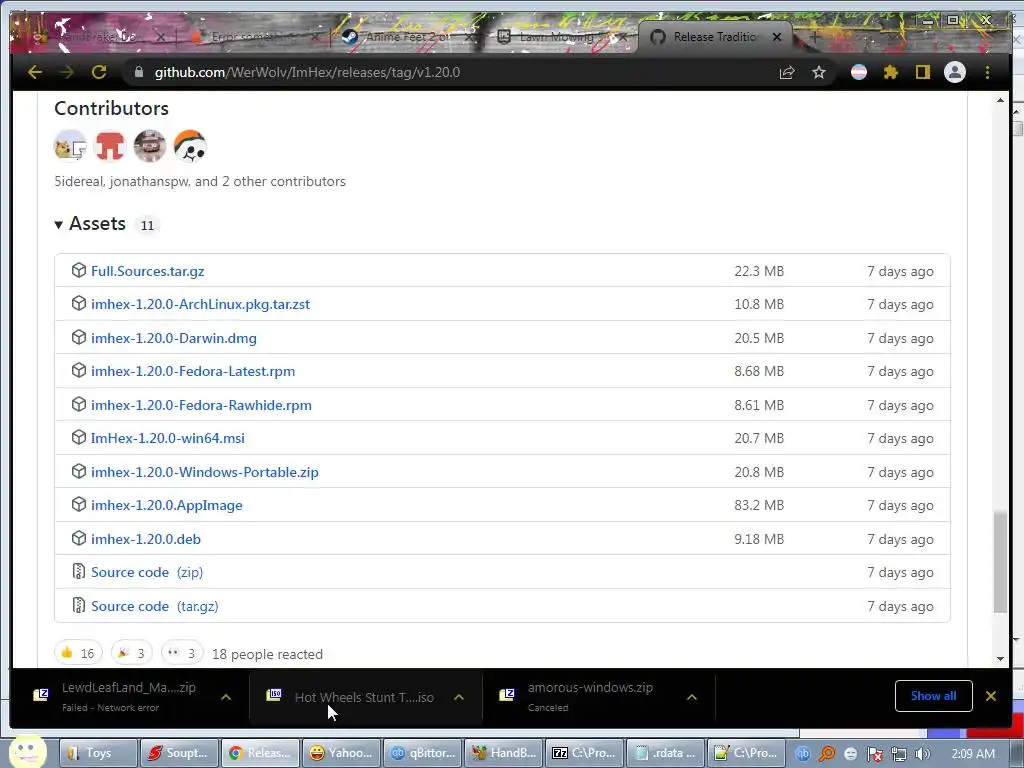Click the red pixel contributor avatar
Screen dimensions: 1024x768
coord(110,146)
